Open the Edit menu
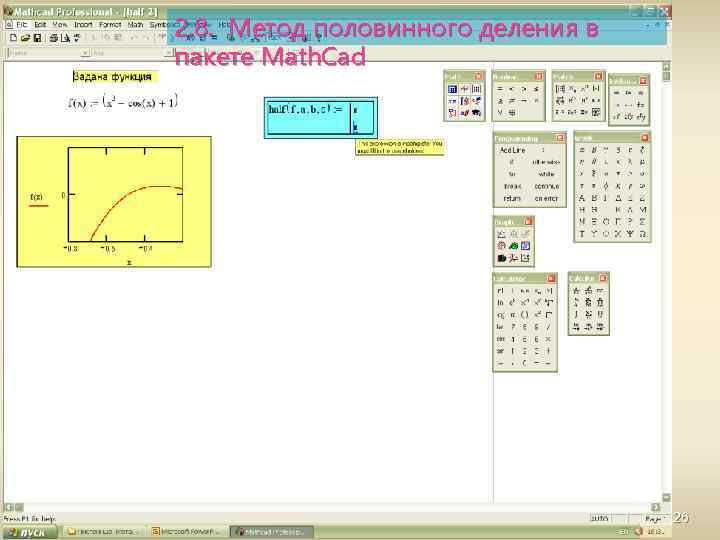This screenshot has height=540, width=720. tap(40, 24)
